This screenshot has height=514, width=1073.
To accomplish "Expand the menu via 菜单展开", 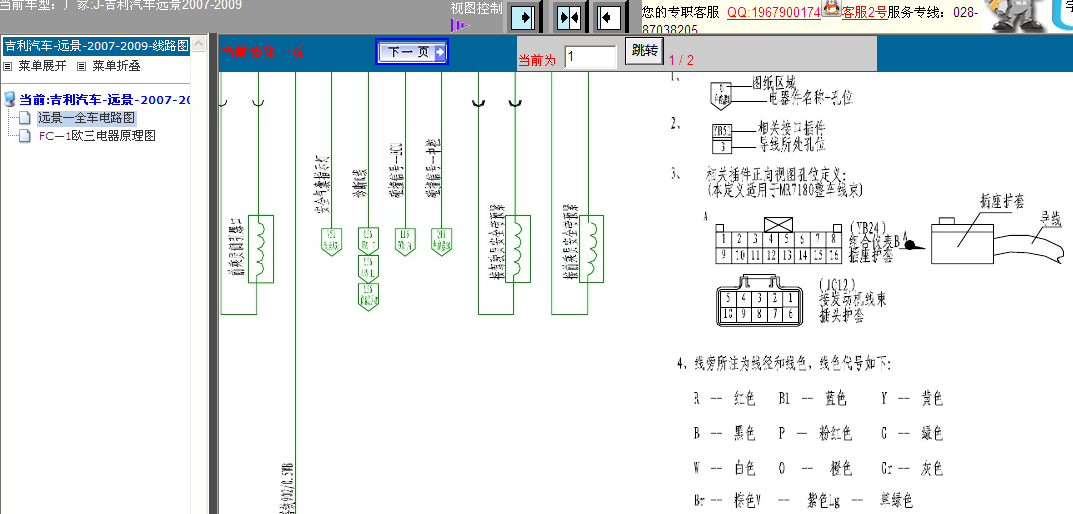I will pyautogui.click(x=42, y=66).
